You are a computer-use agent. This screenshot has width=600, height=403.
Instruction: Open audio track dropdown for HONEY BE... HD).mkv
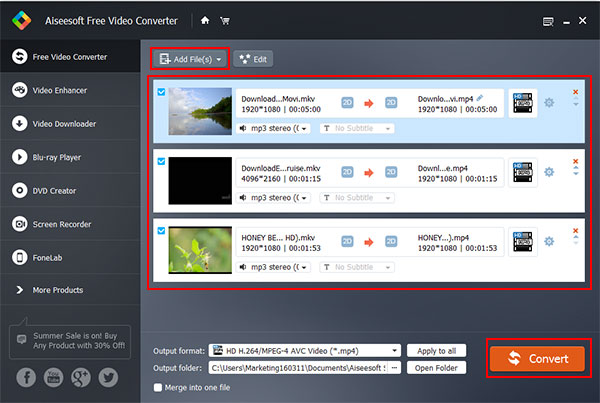(x=274, y=267)
